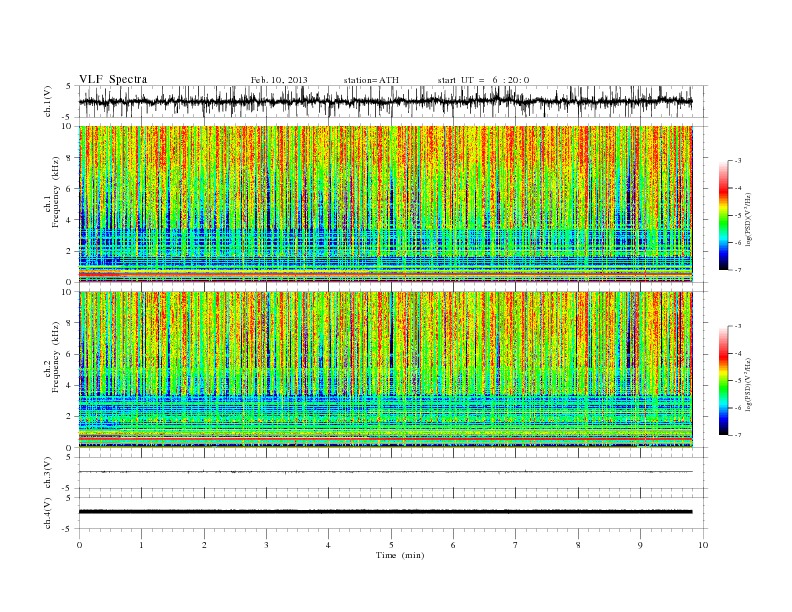Viewport: 792px width, 612px height.
Task: Click the "station=ATH" label
Action: [x=371, y=80]
